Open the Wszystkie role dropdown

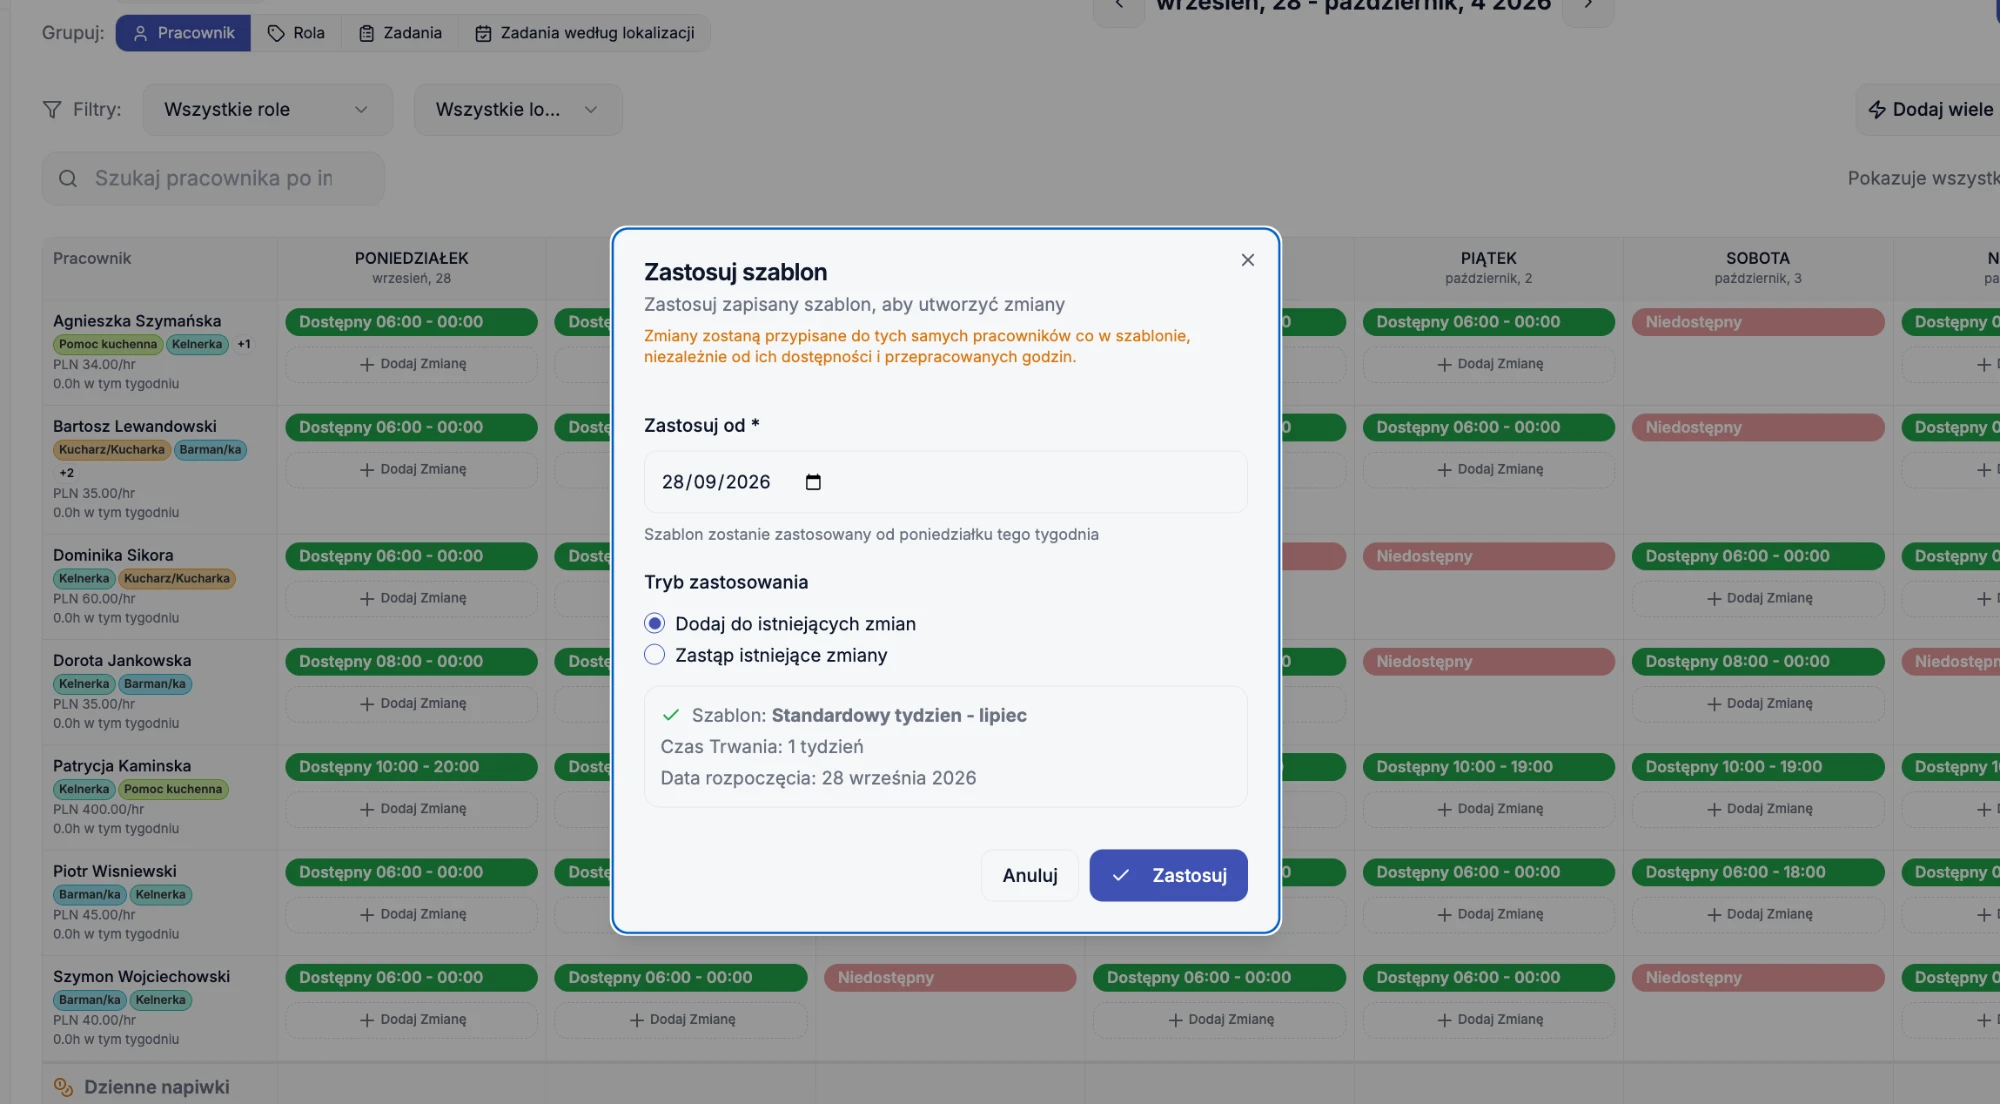pos(267,109)
